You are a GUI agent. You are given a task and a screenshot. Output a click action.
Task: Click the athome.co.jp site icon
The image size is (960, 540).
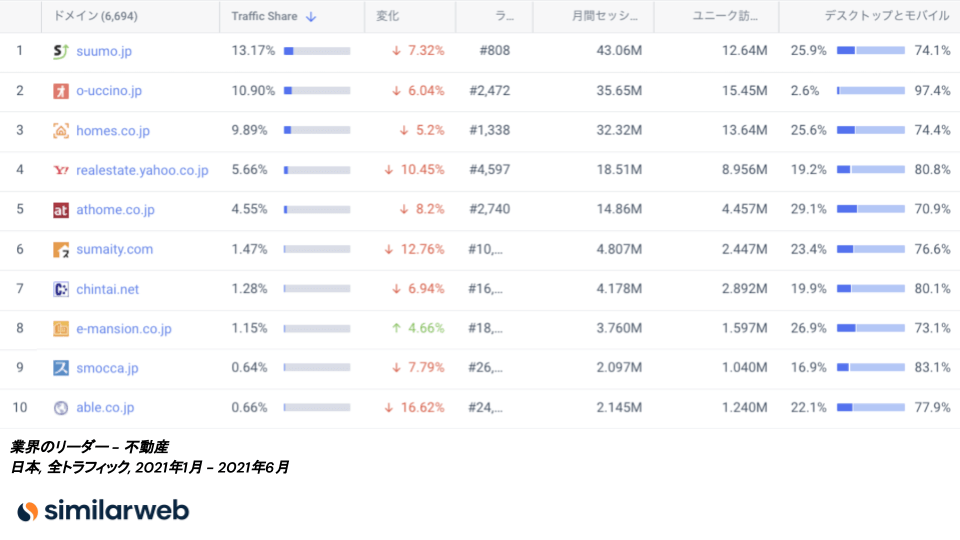(x=60, y=210)
